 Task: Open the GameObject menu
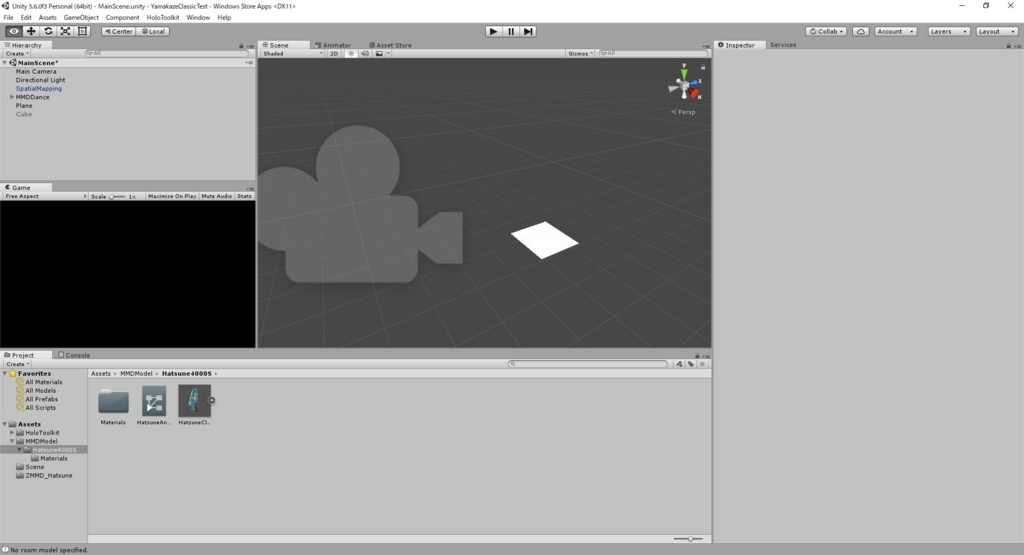pos(81,18)
